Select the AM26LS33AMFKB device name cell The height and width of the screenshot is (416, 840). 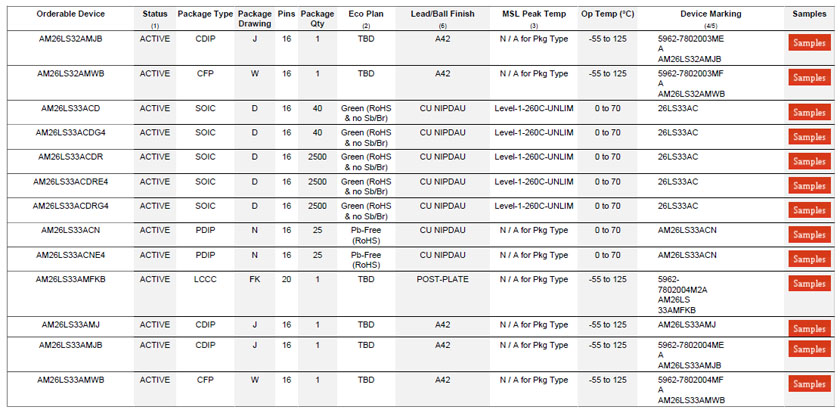(x=71, y=279)
